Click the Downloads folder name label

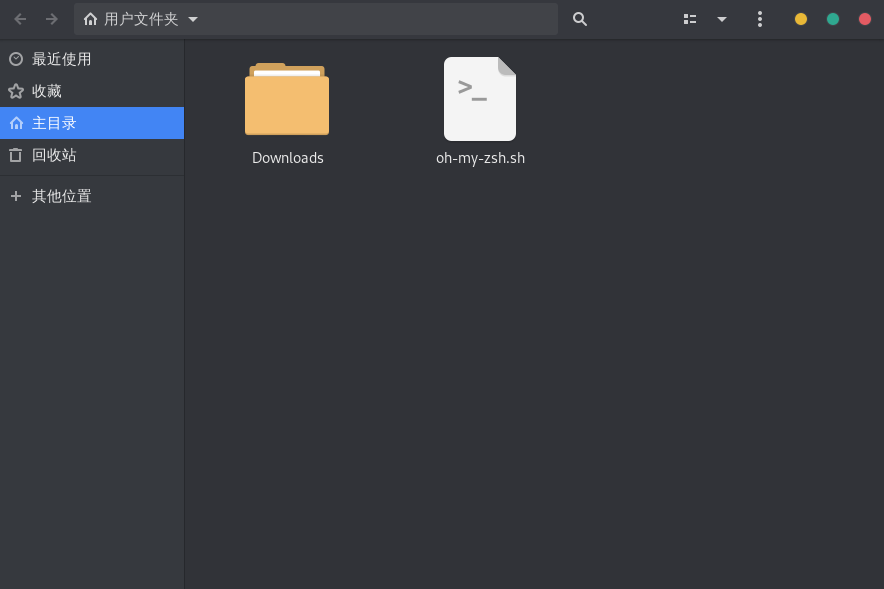click(x=288, y=158)
